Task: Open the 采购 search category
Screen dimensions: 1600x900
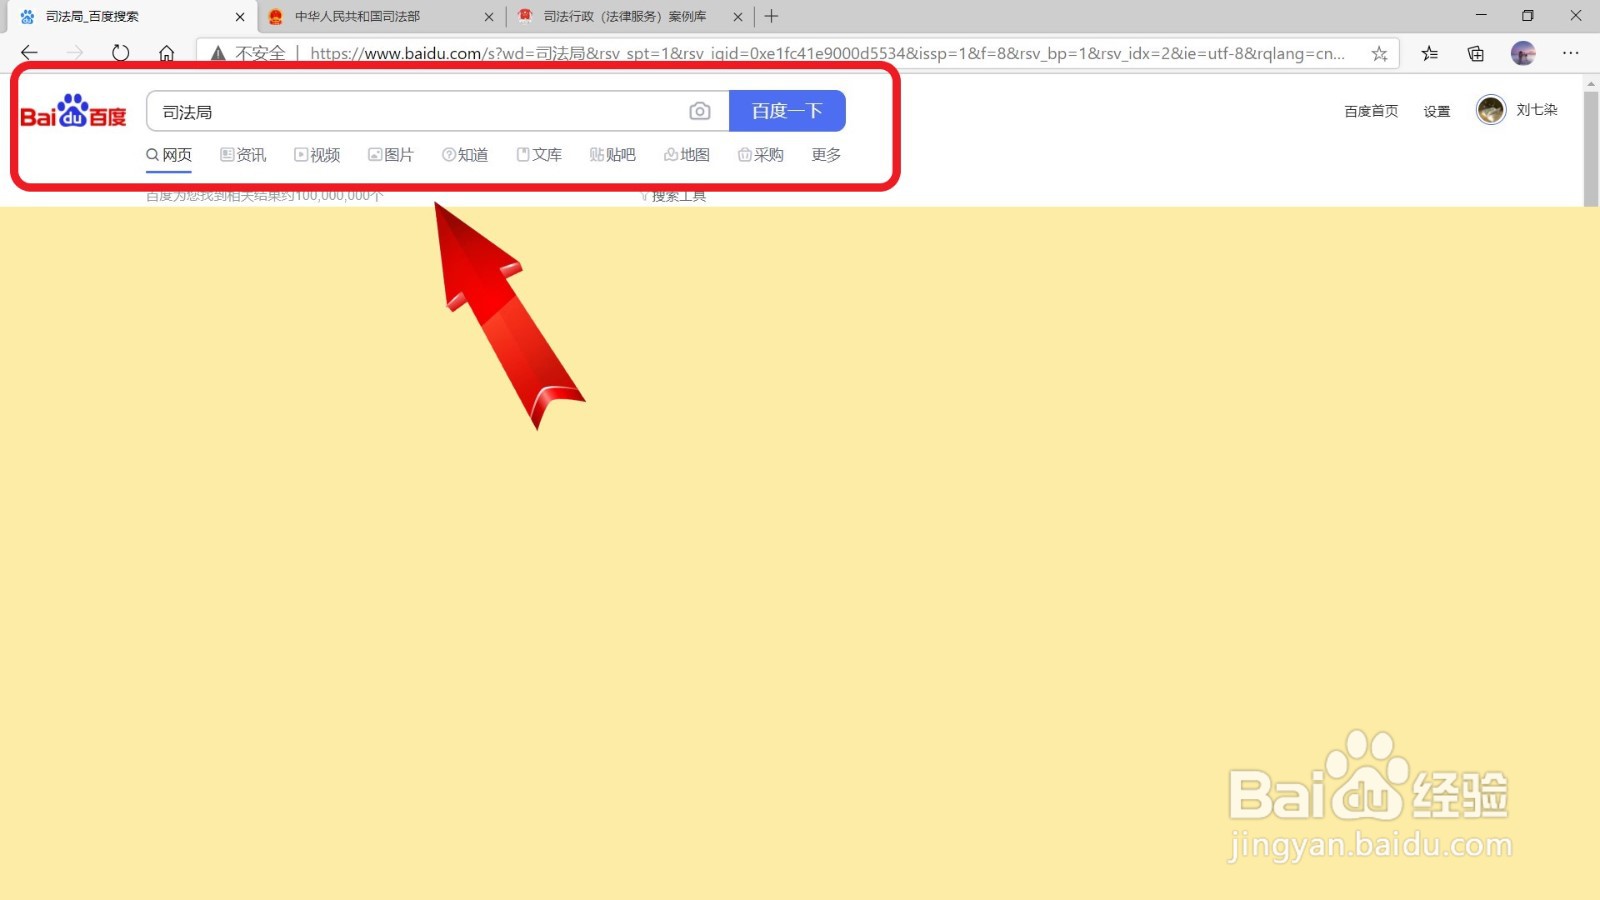Action: (x=761, y=155)
